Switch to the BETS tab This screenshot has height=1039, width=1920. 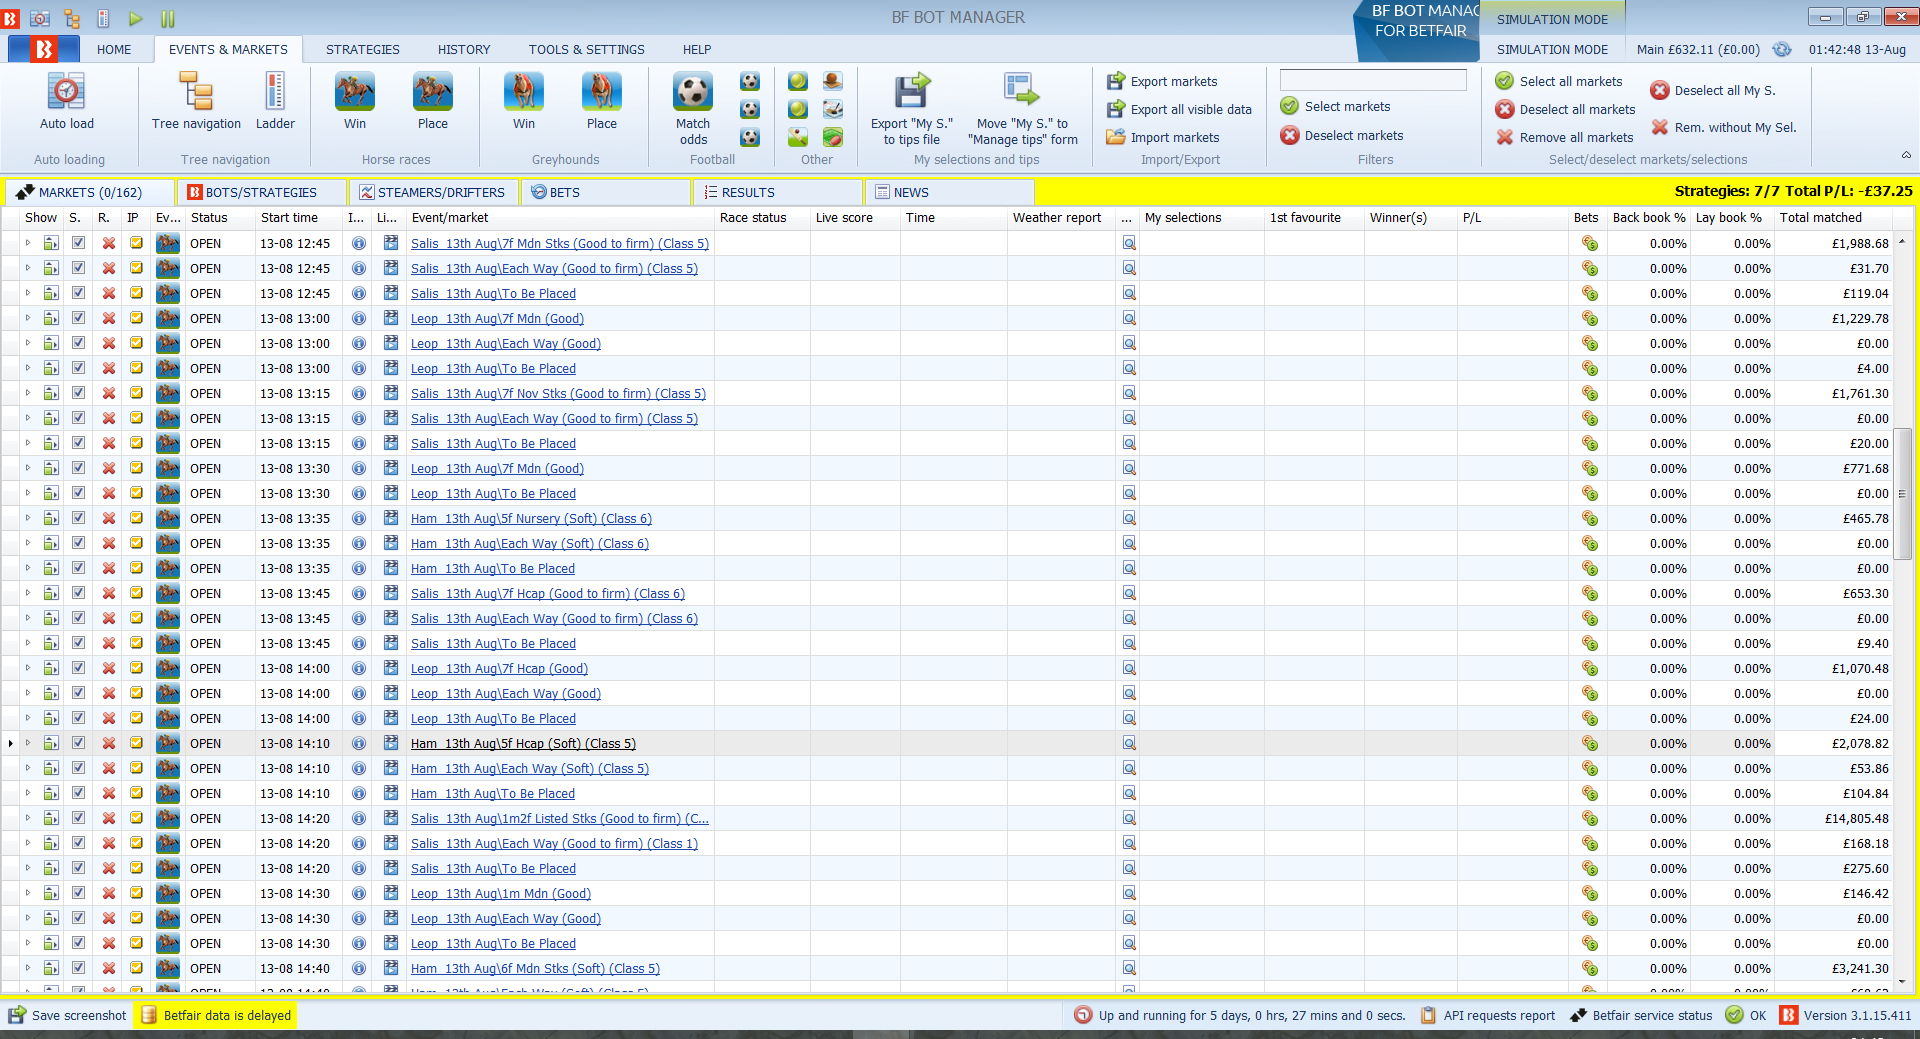tap(606, 192)
